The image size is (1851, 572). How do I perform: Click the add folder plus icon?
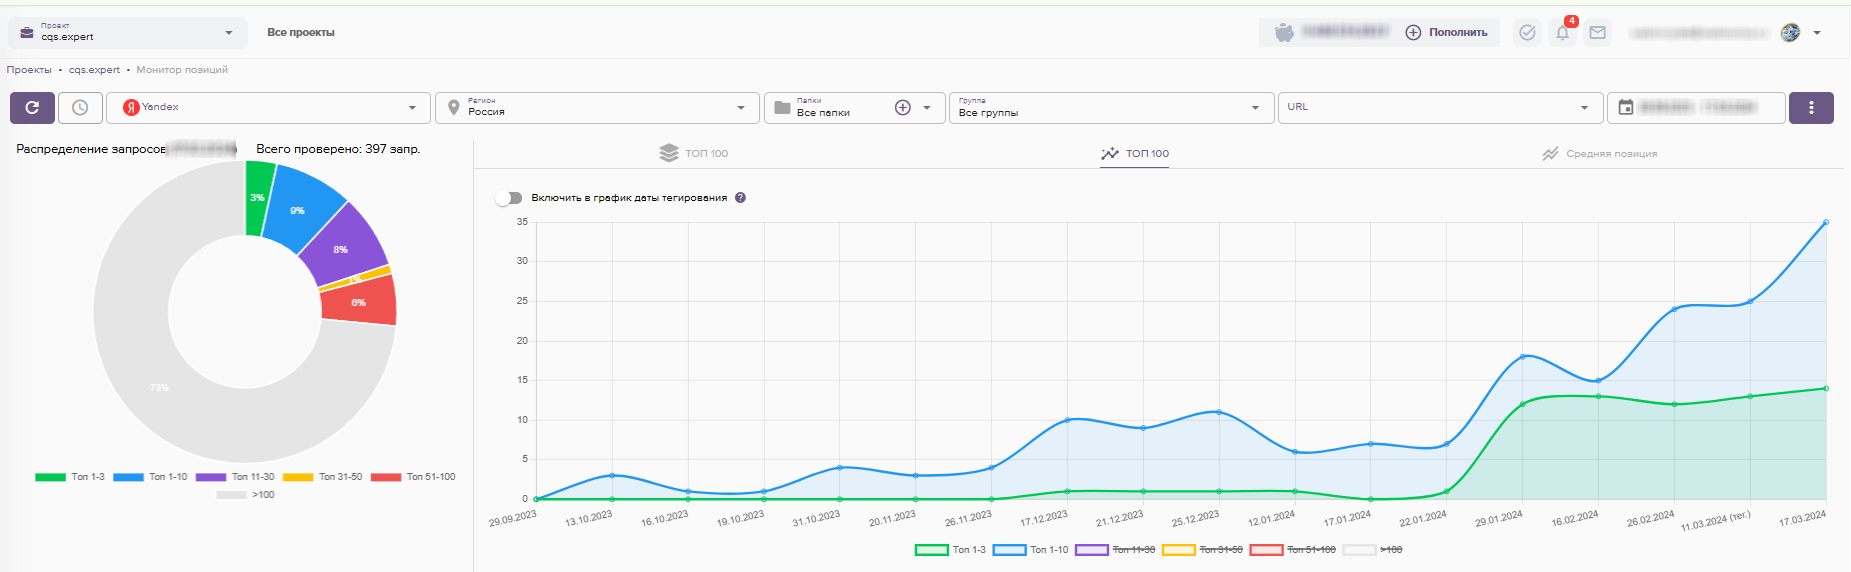902,108
